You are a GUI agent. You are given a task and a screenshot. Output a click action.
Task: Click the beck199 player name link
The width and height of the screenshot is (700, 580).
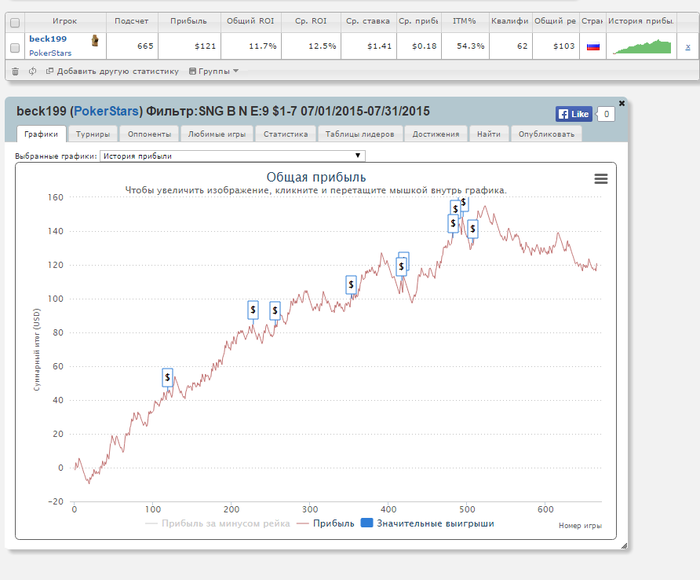[x=48, y=39]
